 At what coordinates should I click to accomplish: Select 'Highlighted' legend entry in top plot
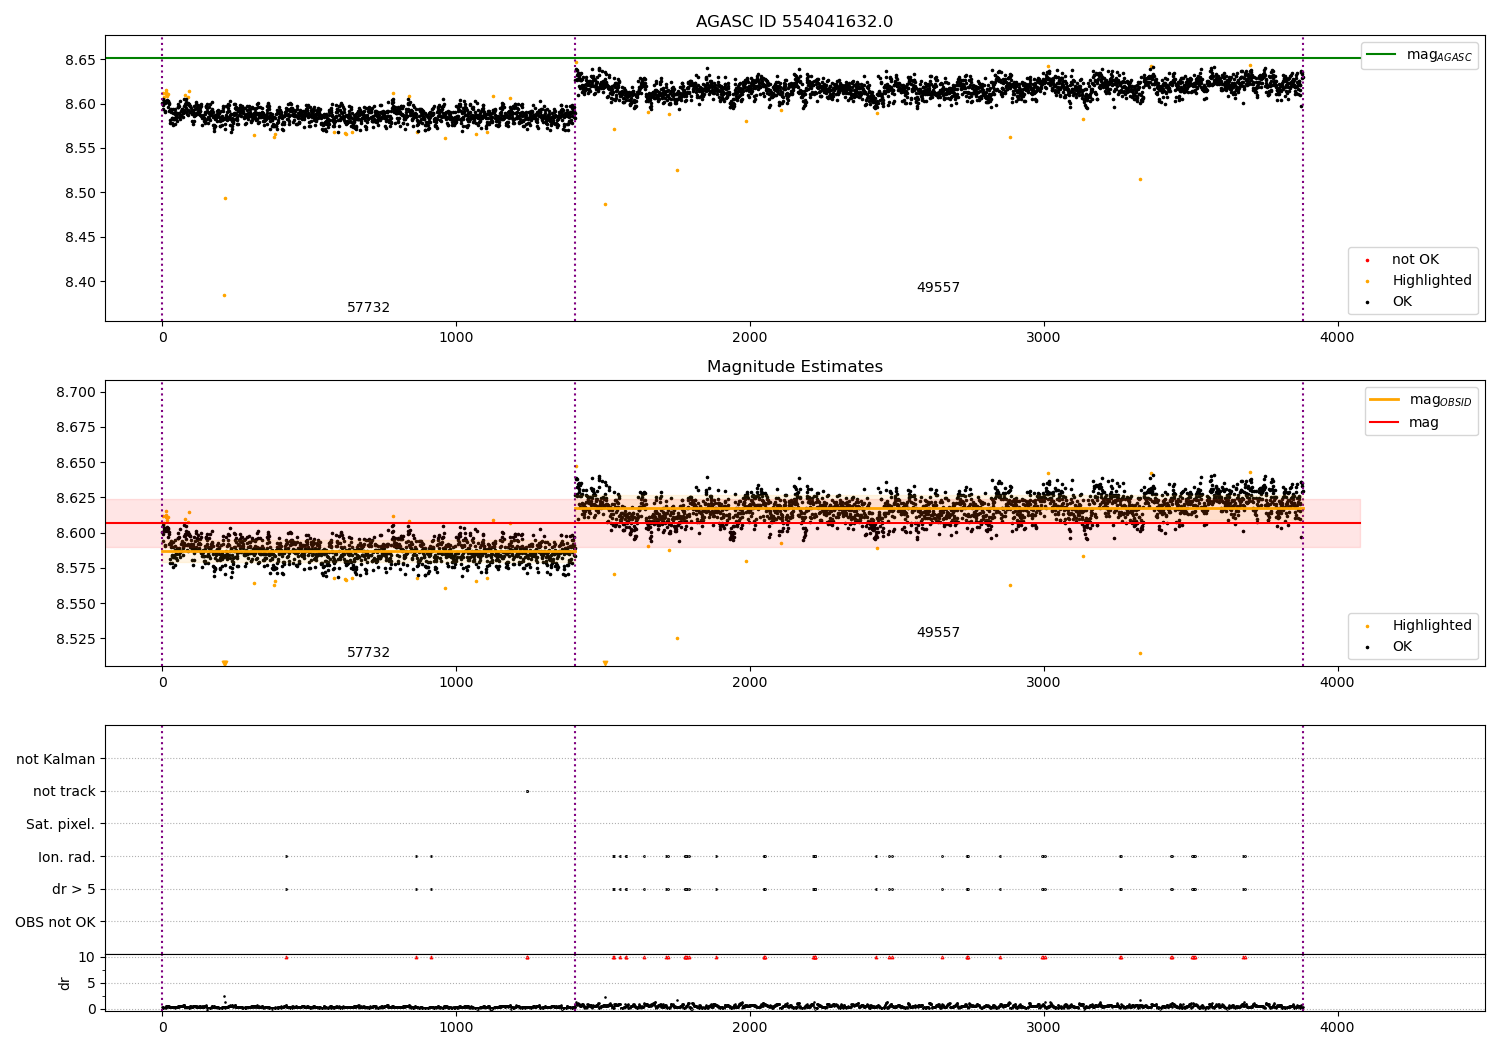[1432, 281]
